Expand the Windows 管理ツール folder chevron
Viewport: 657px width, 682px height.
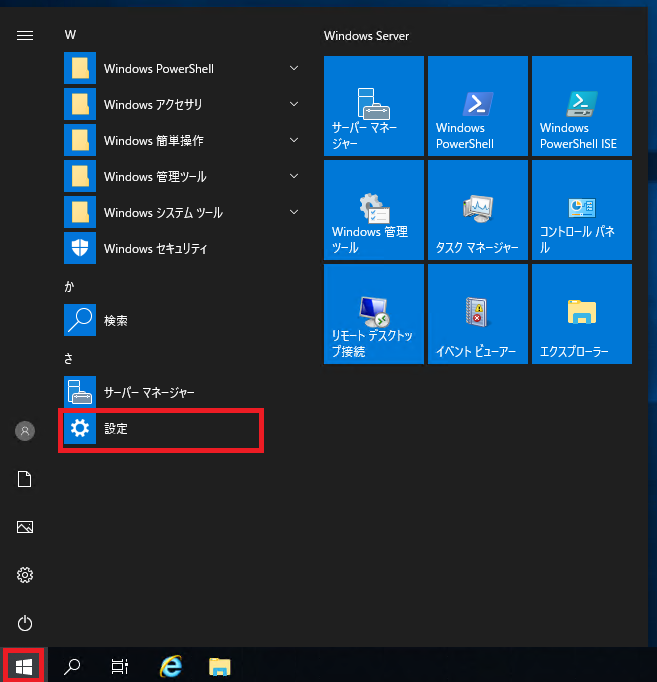coord(294,176)
